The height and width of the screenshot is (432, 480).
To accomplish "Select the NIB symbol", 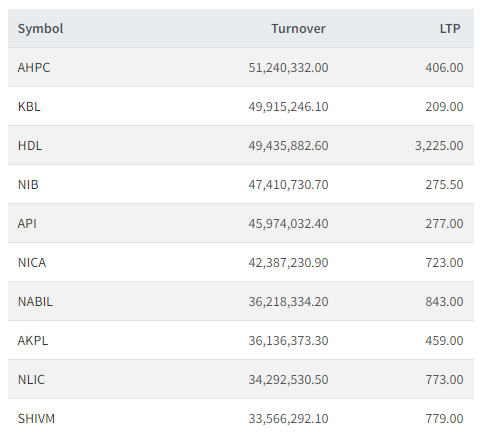I will [x=28, y=185].
